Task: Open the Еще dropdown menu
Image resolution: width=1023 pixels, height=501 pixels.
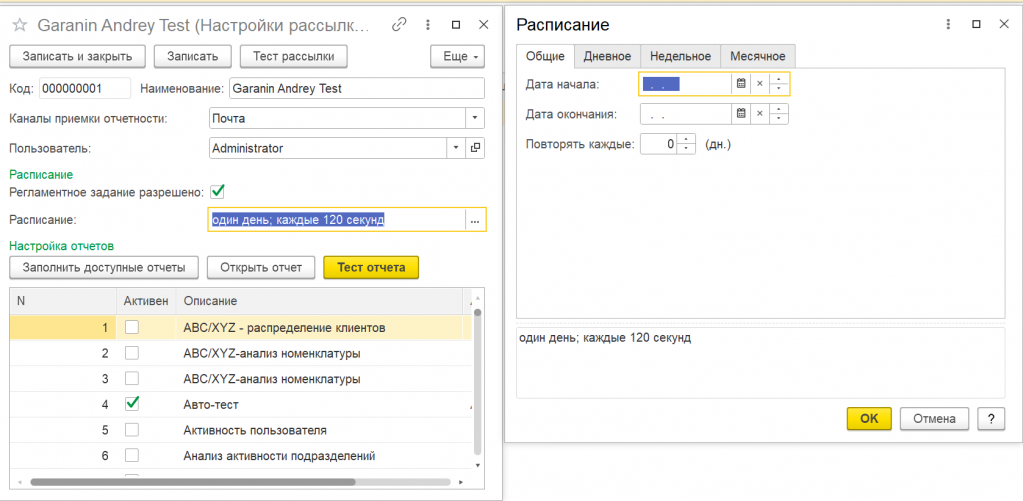Action: 457,56
